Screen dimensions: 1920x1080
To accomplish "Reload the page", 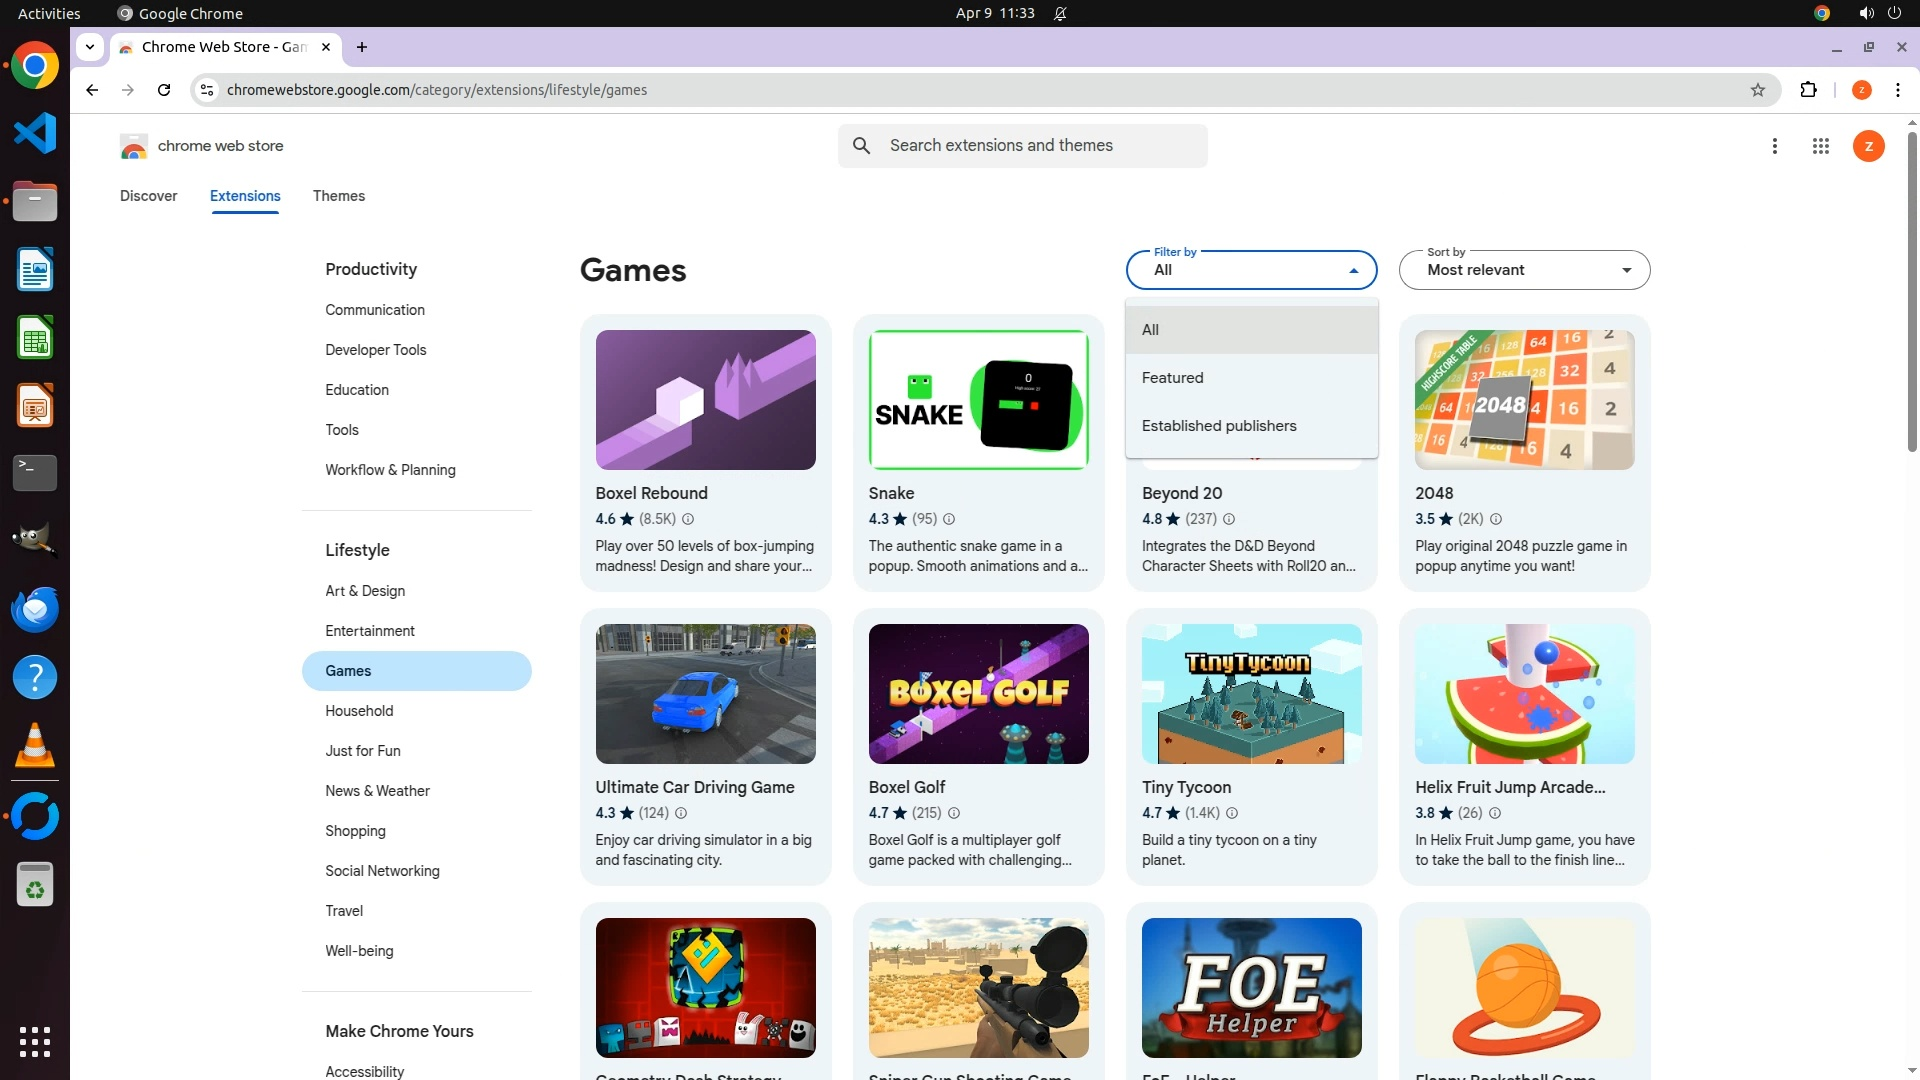I will [164, 90].
